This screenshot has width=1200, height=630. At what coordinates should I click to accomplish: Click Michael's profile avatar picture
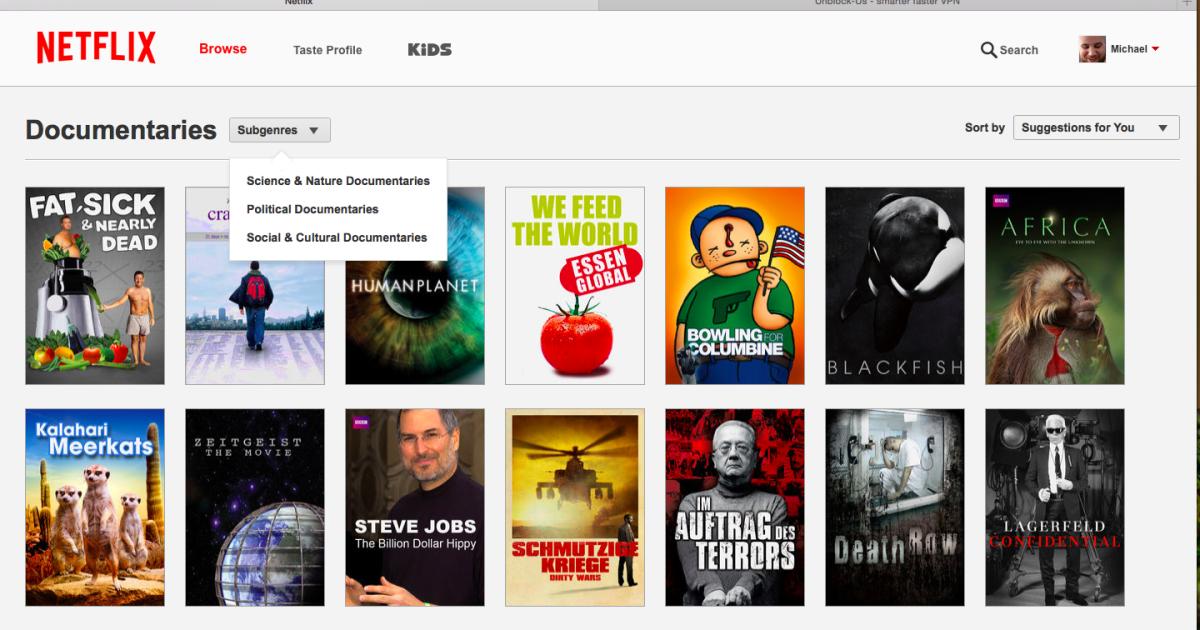[1092, 49]
